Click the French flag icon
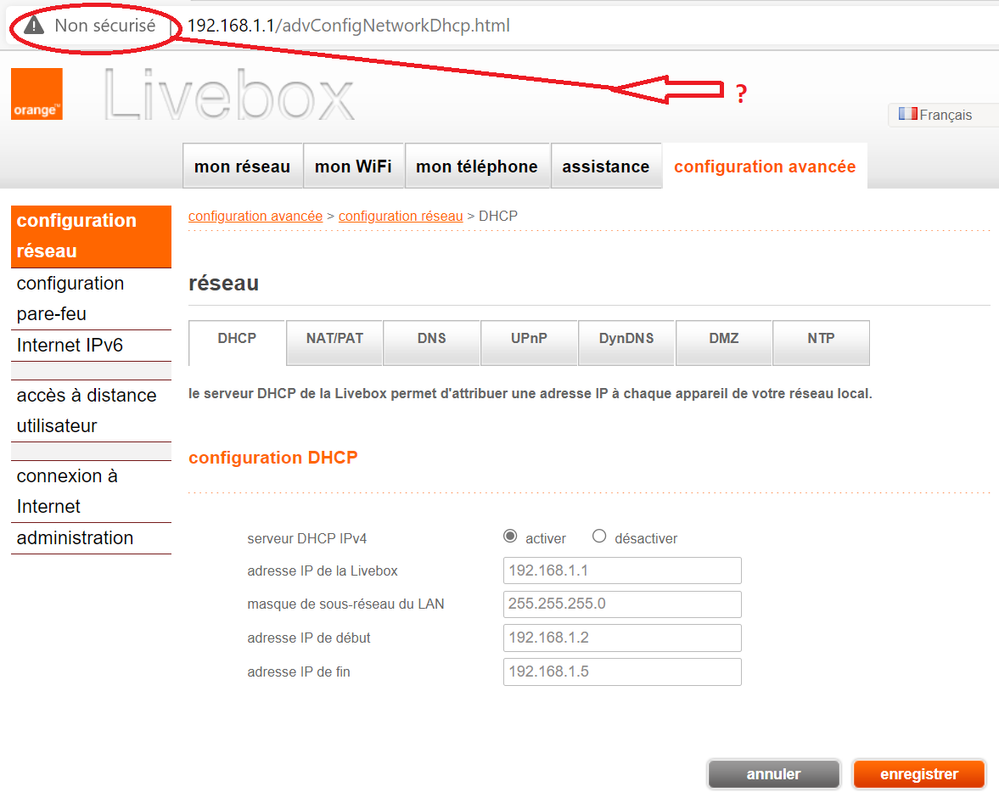Screen dimensions: 999x810 [908, 114]
